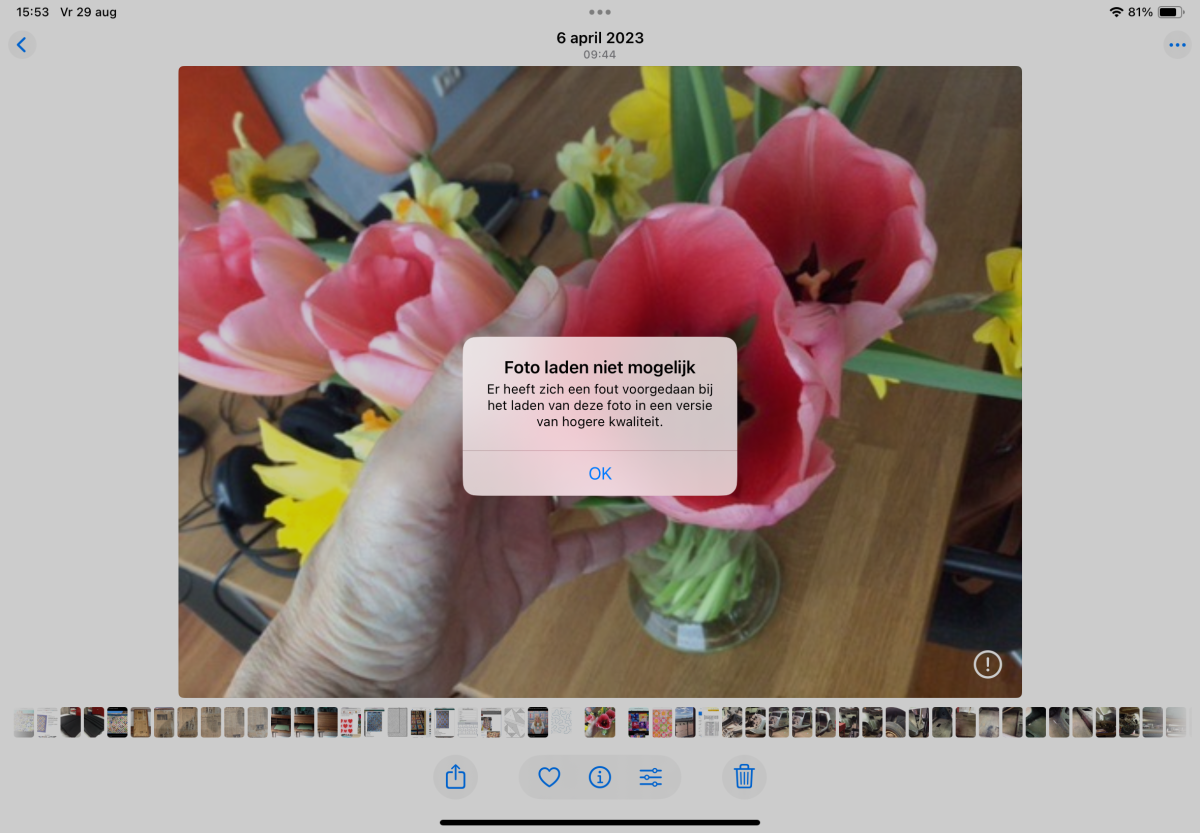Tap the battery indicator icon
This screenshot has width=1200, height=833.
(1171, 12)
